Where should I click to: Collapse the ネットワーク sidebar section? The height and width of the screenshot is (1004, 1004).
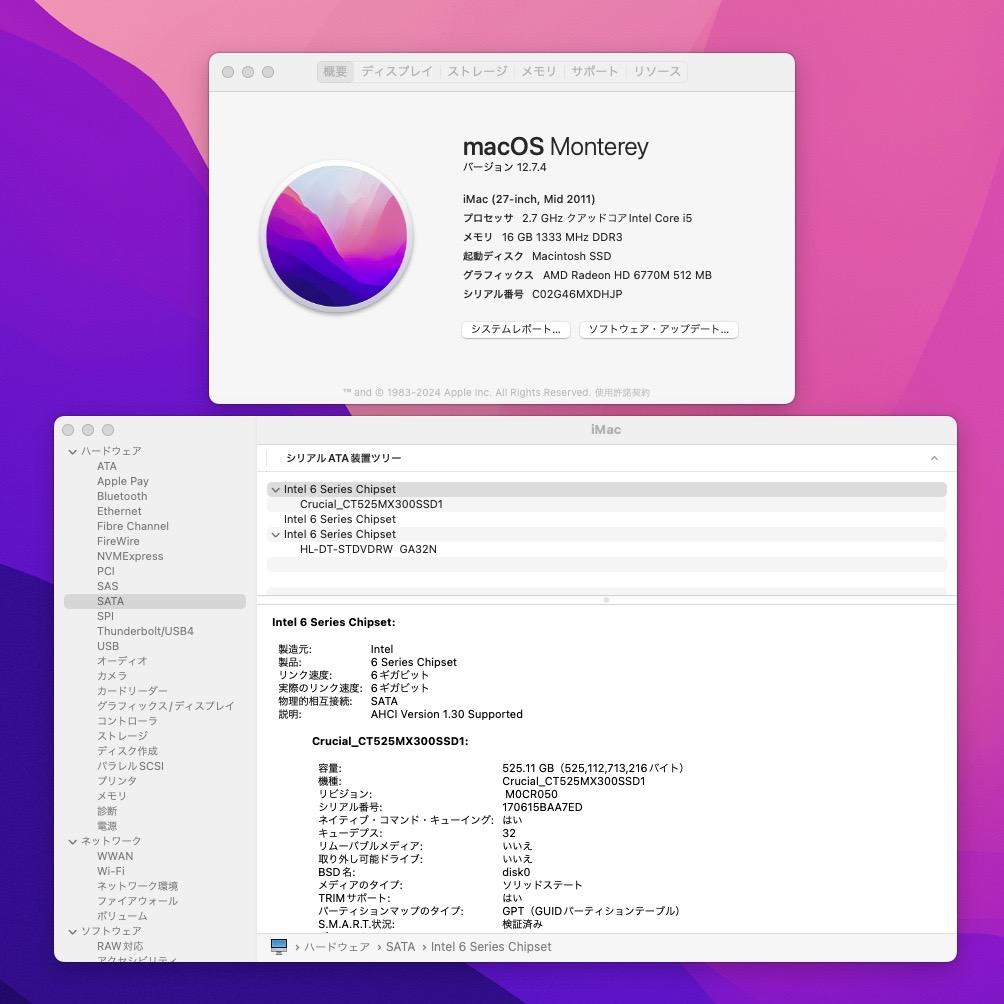(x=72, y=840)
